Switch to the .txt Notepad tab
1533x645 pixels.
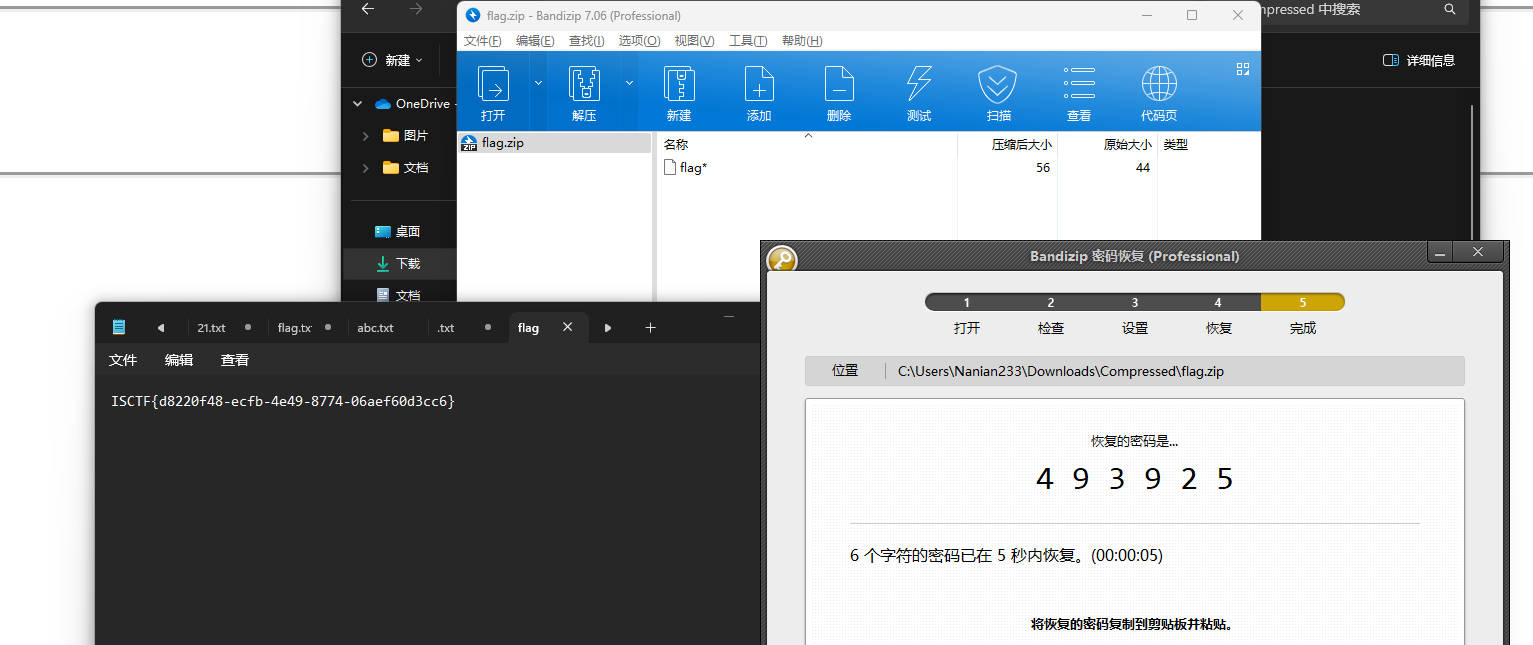tap(464, 327)
